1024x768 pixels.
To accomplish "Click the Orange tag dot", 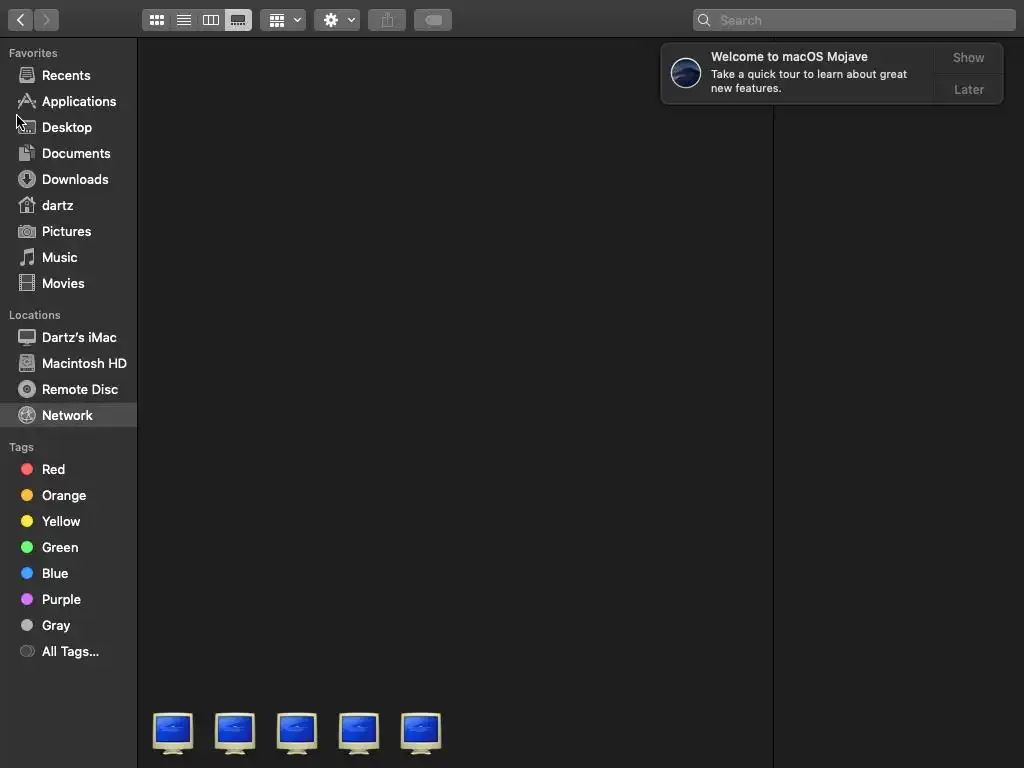I will click(27, 495).
